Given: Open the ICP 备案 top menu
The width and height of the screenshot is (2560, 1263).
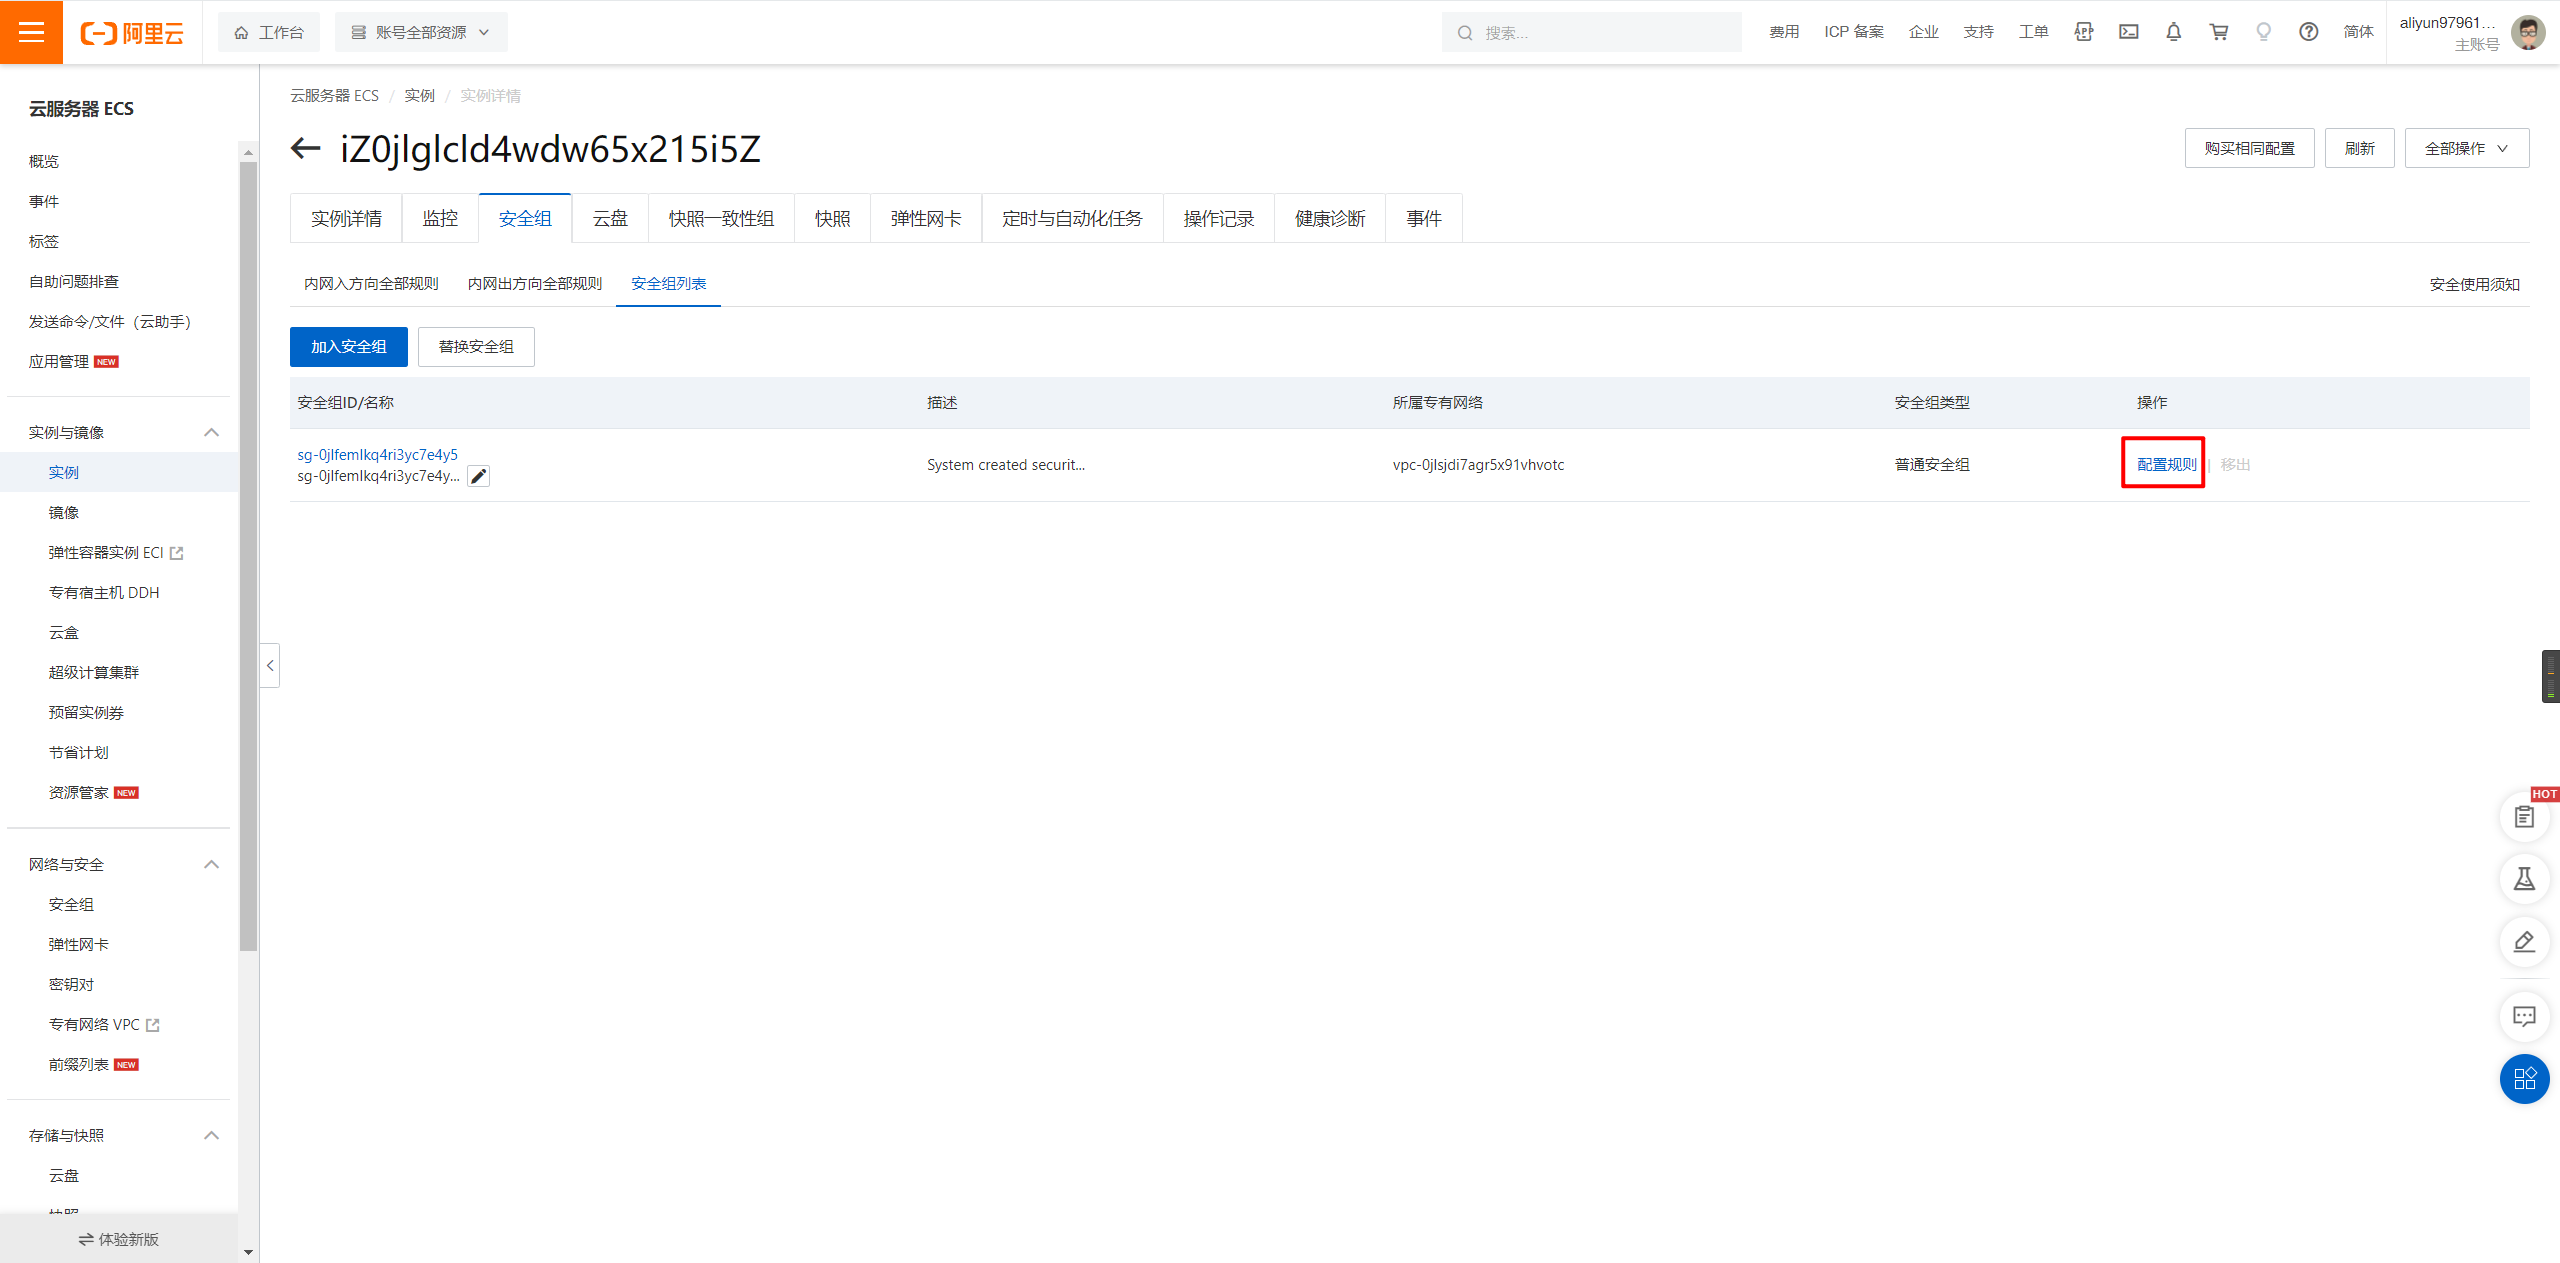Looking at the screenshot, I should (x=1853, y=32).
